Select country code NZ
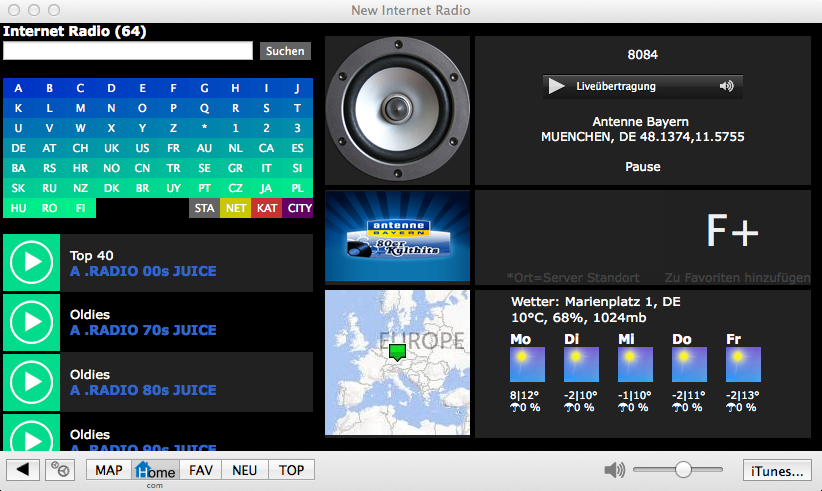Image resolution: width=822 pixels, height=491 pixels. pos(80,188)
